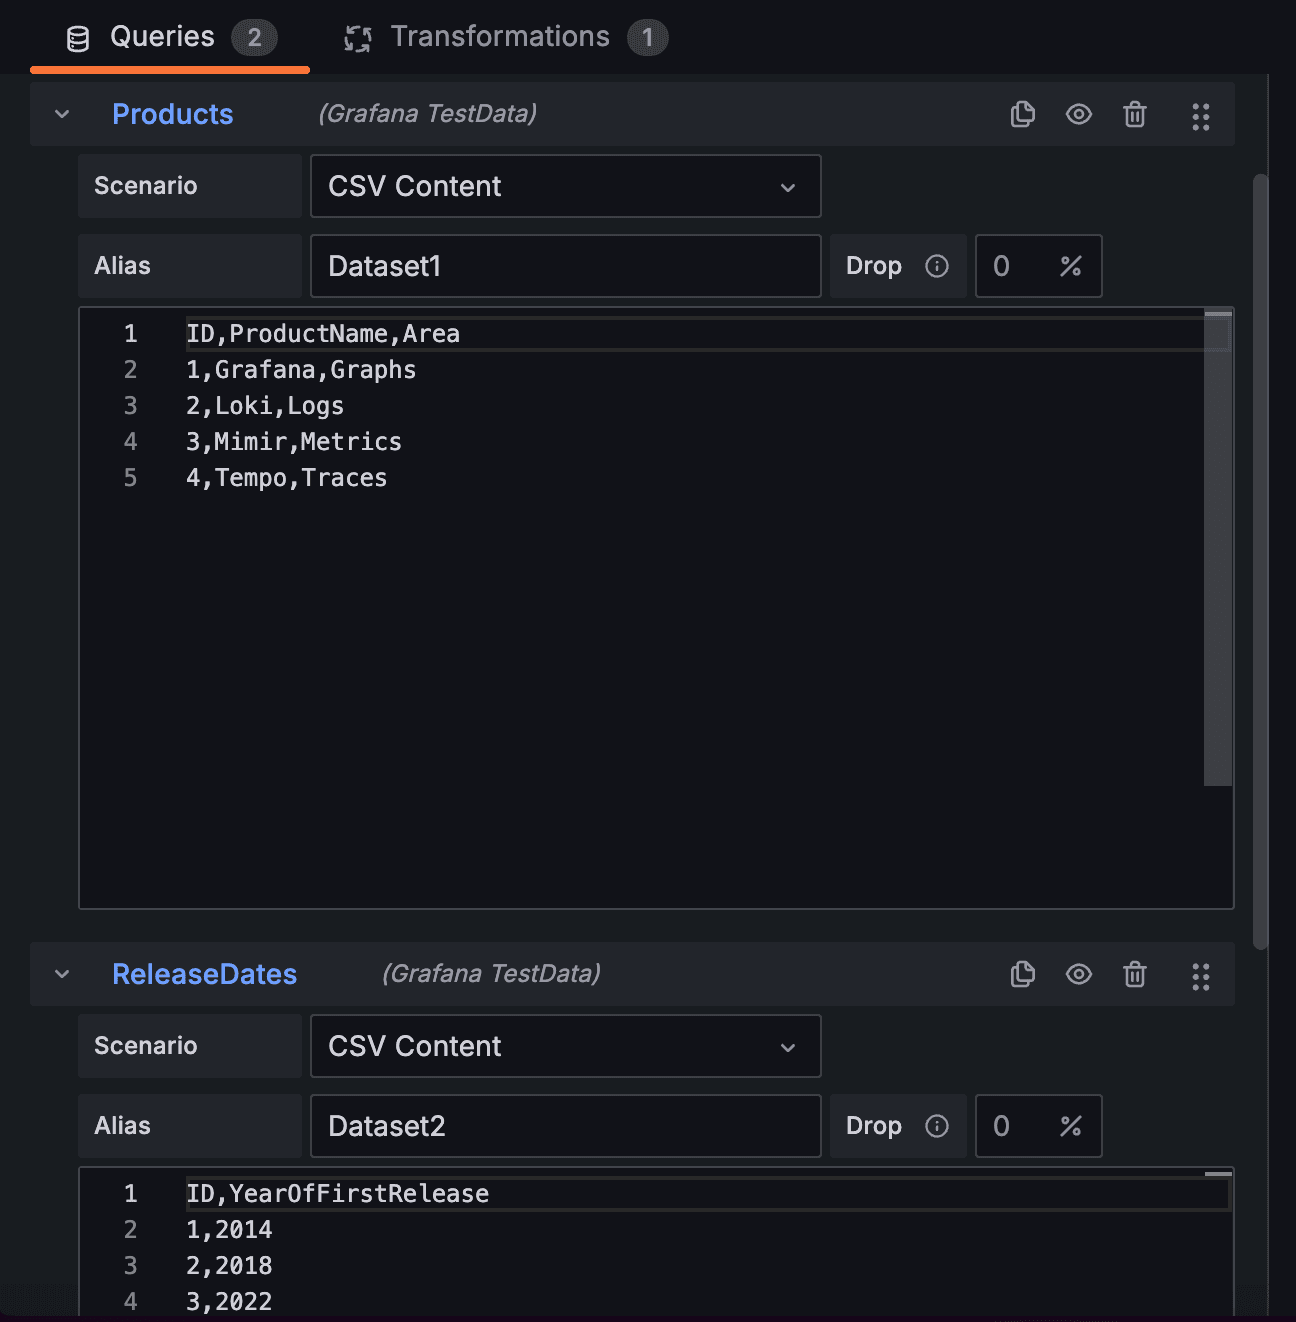Image resolution: width=1296 pixels, height=1322 pixels.
Task: Rename the ReleaseDates query title
Action: tap(204, 974)
